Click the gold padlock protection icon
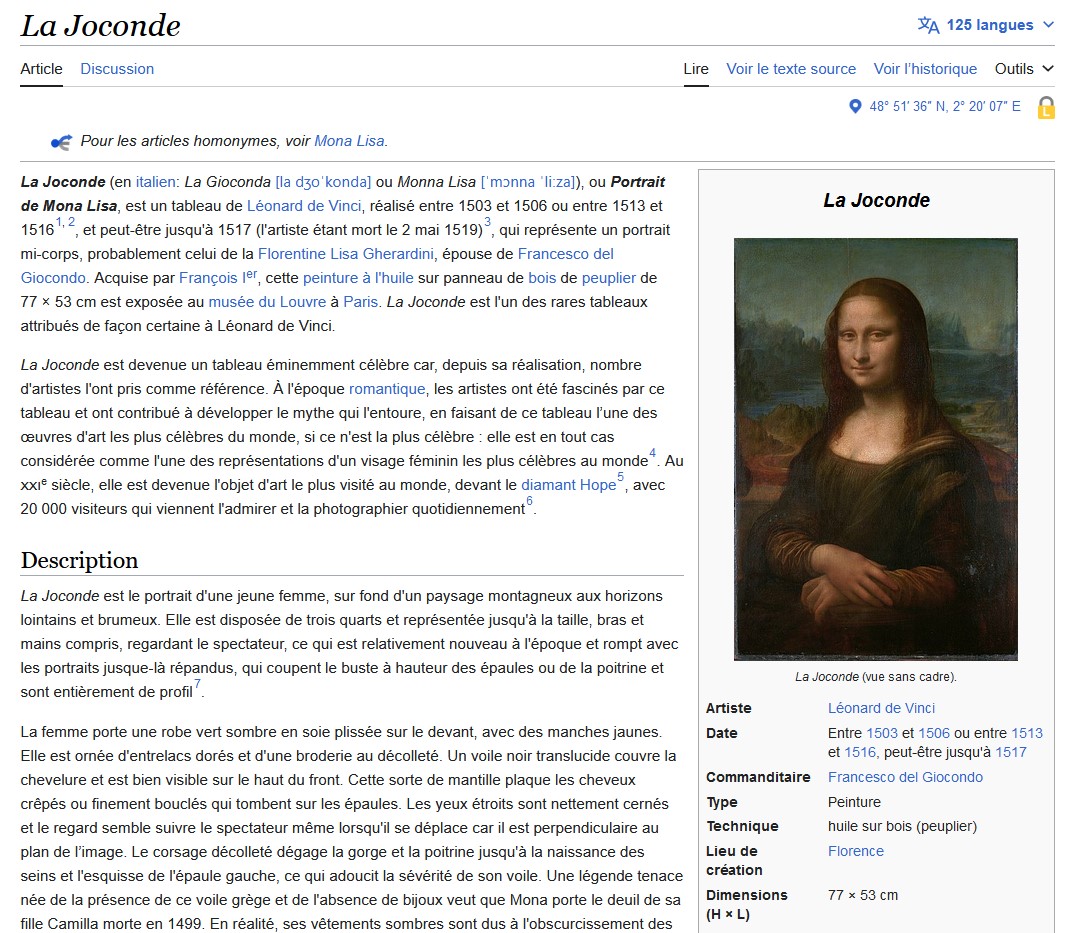 tap(1046, 108)
